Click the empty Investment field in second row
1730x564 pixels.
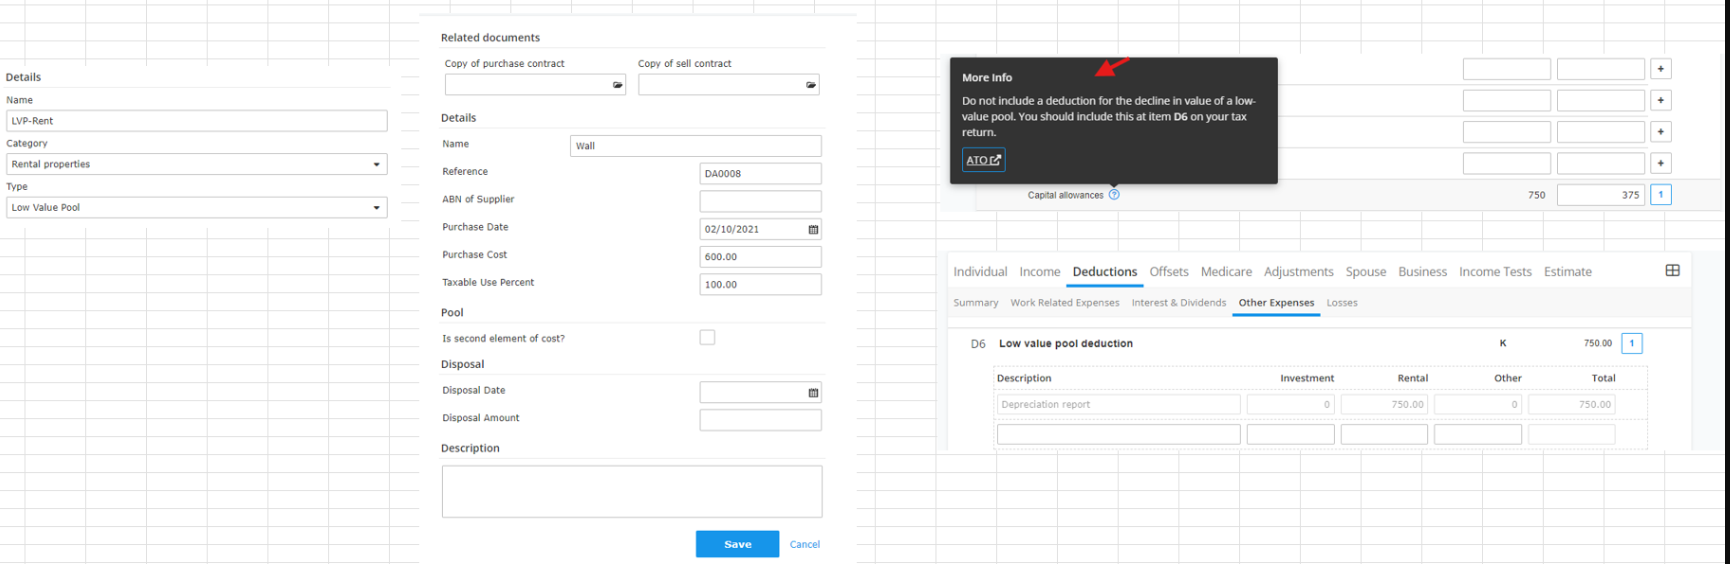[x=1290, y=435]
